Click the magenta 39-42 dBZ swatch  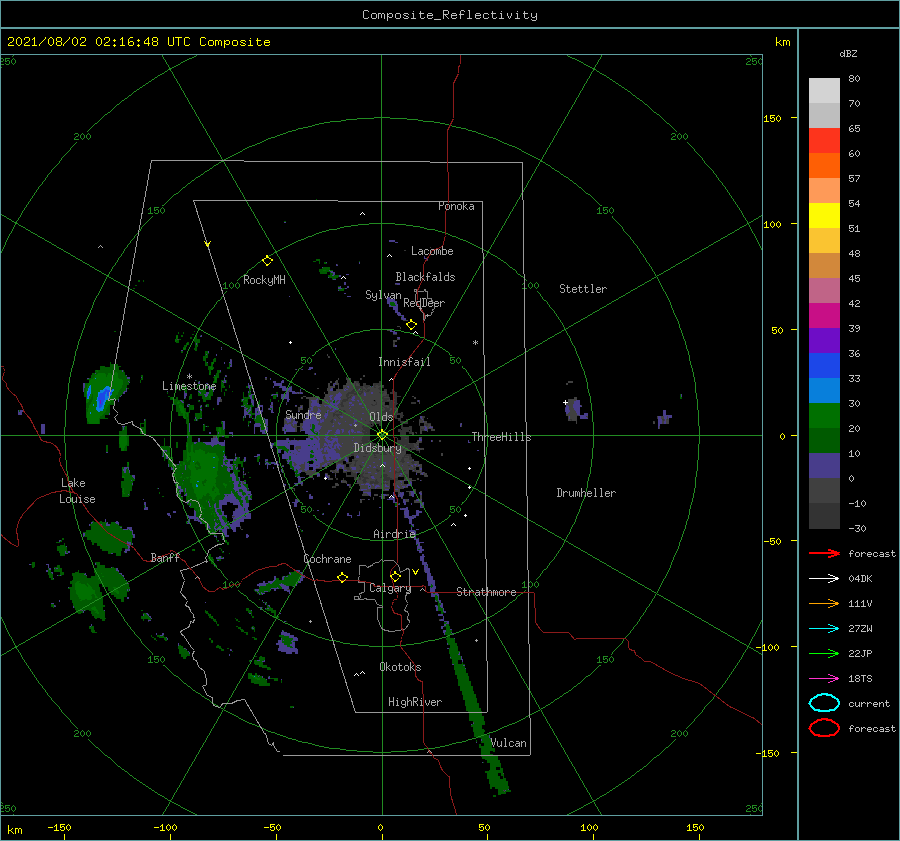click(824, 316)
